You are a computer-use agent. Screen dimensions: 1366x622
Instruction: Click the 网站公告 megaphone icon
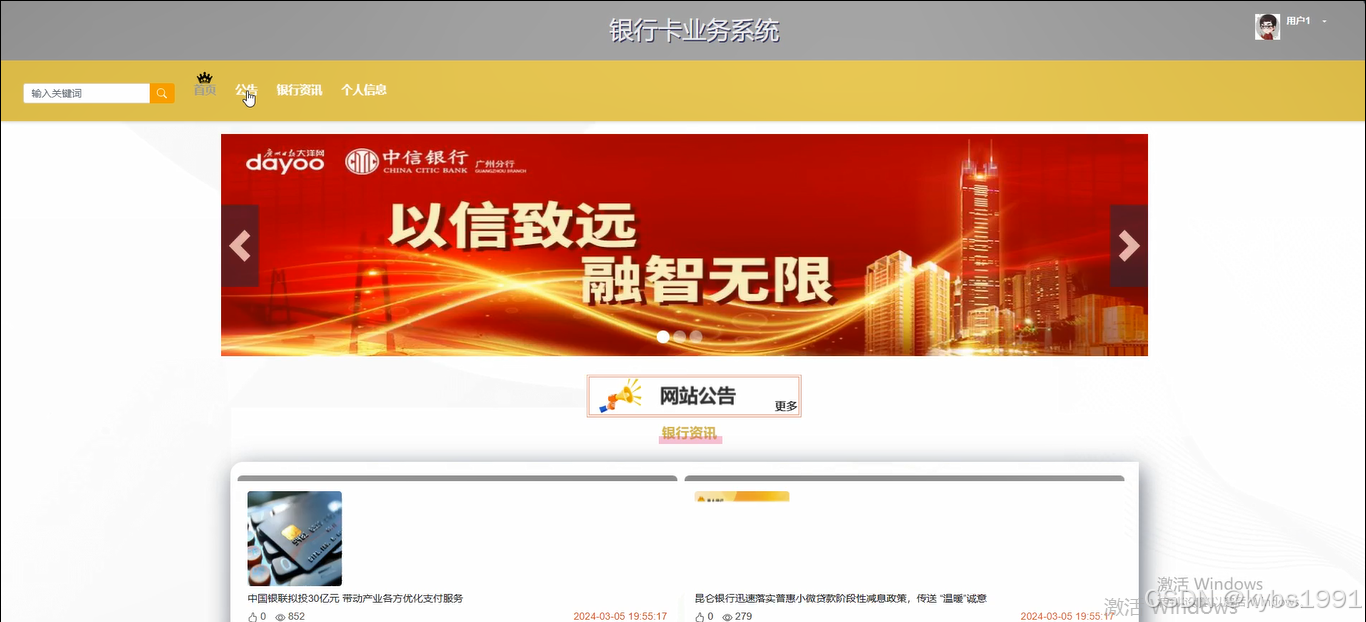point(621,396)
